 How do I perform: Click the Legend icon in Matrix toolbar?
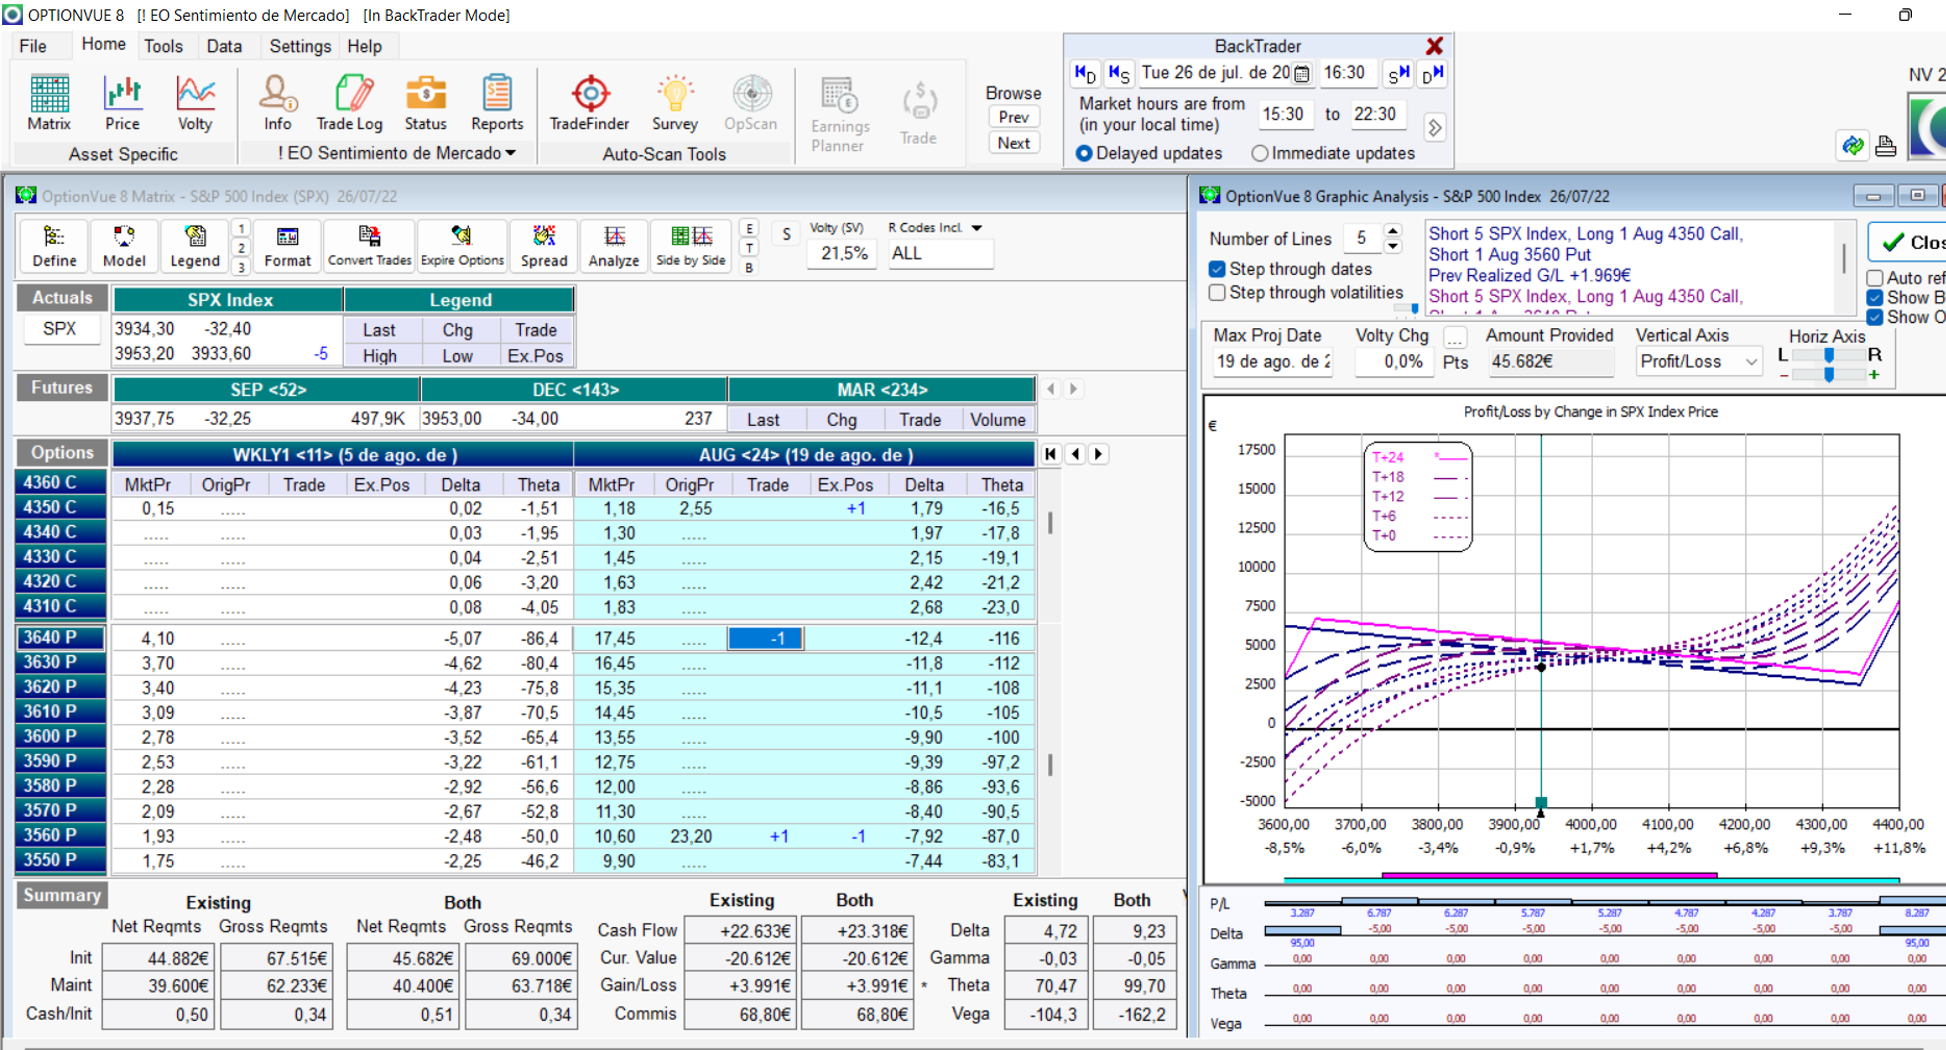(x=194, y=246)
